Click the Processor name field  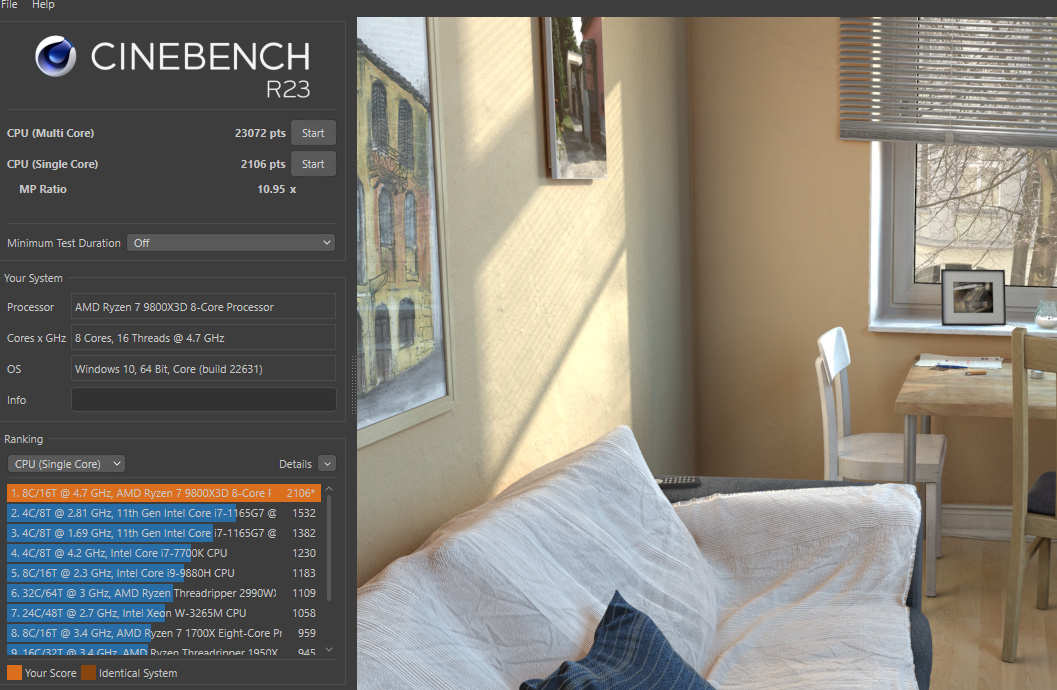tap(203, 307)
